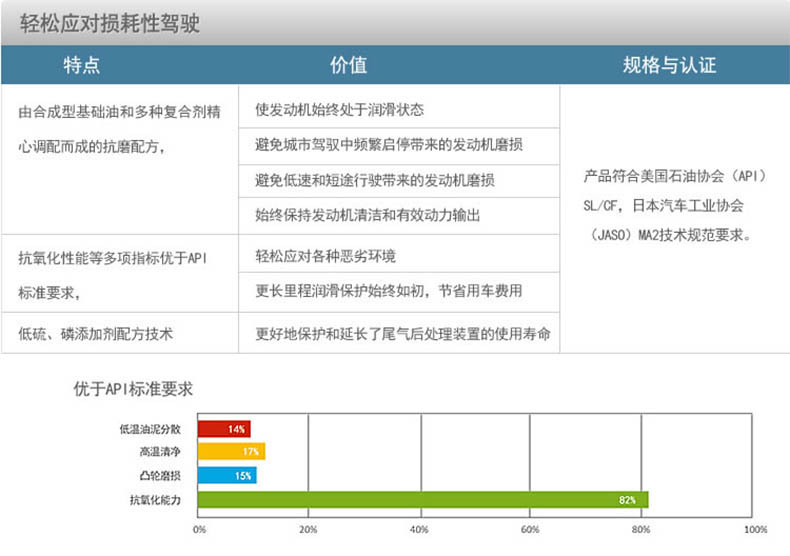The height and width of the screenshot is (556, 790).
Task: Click the 更好地保护 尾气后处理装置 row
Action: point(402,334)
